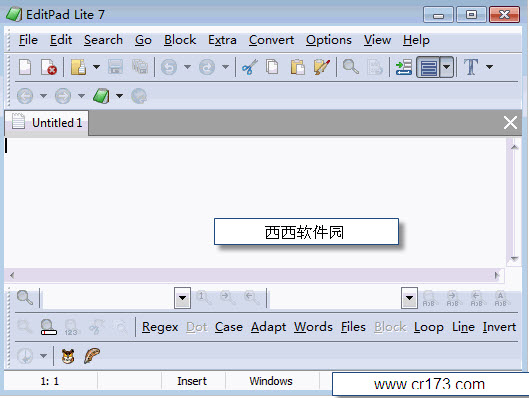The width and height of the screenshot is (529, 398).
Task: Expand the Forward history dropdown arrow
Action: click(81, 96)
